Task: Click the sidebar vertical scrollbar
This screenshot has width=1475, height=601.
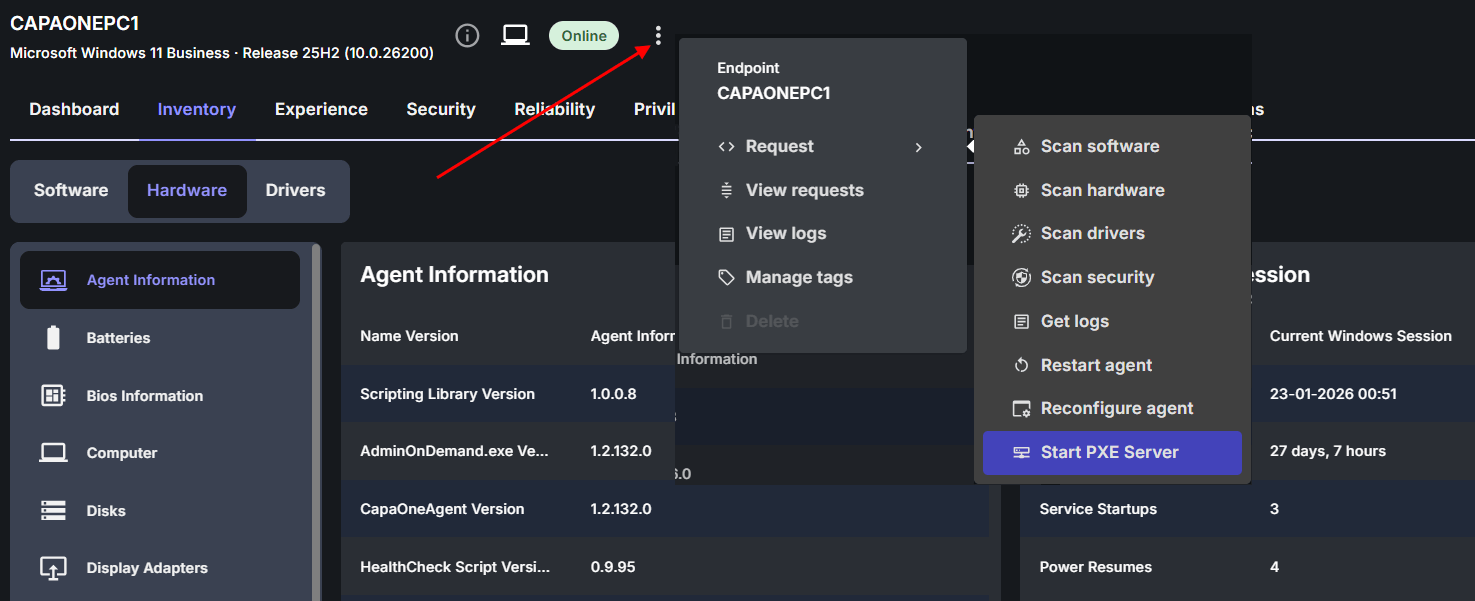Action: point(317,420)
